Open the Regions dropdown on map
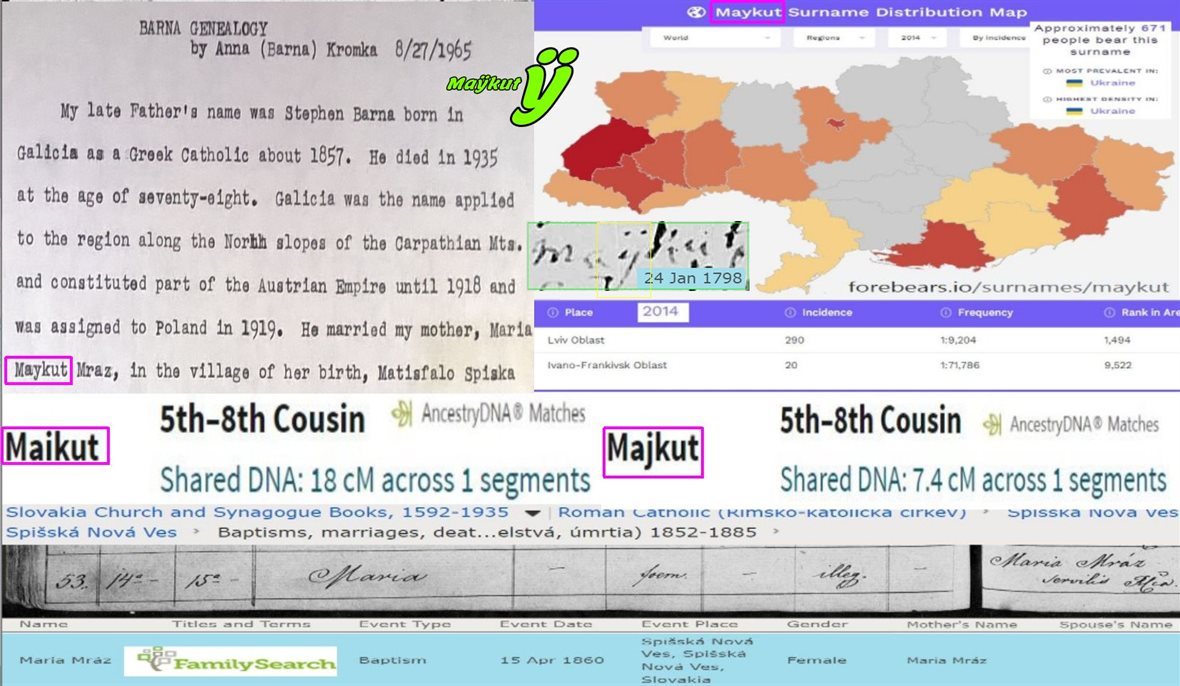 832,38
